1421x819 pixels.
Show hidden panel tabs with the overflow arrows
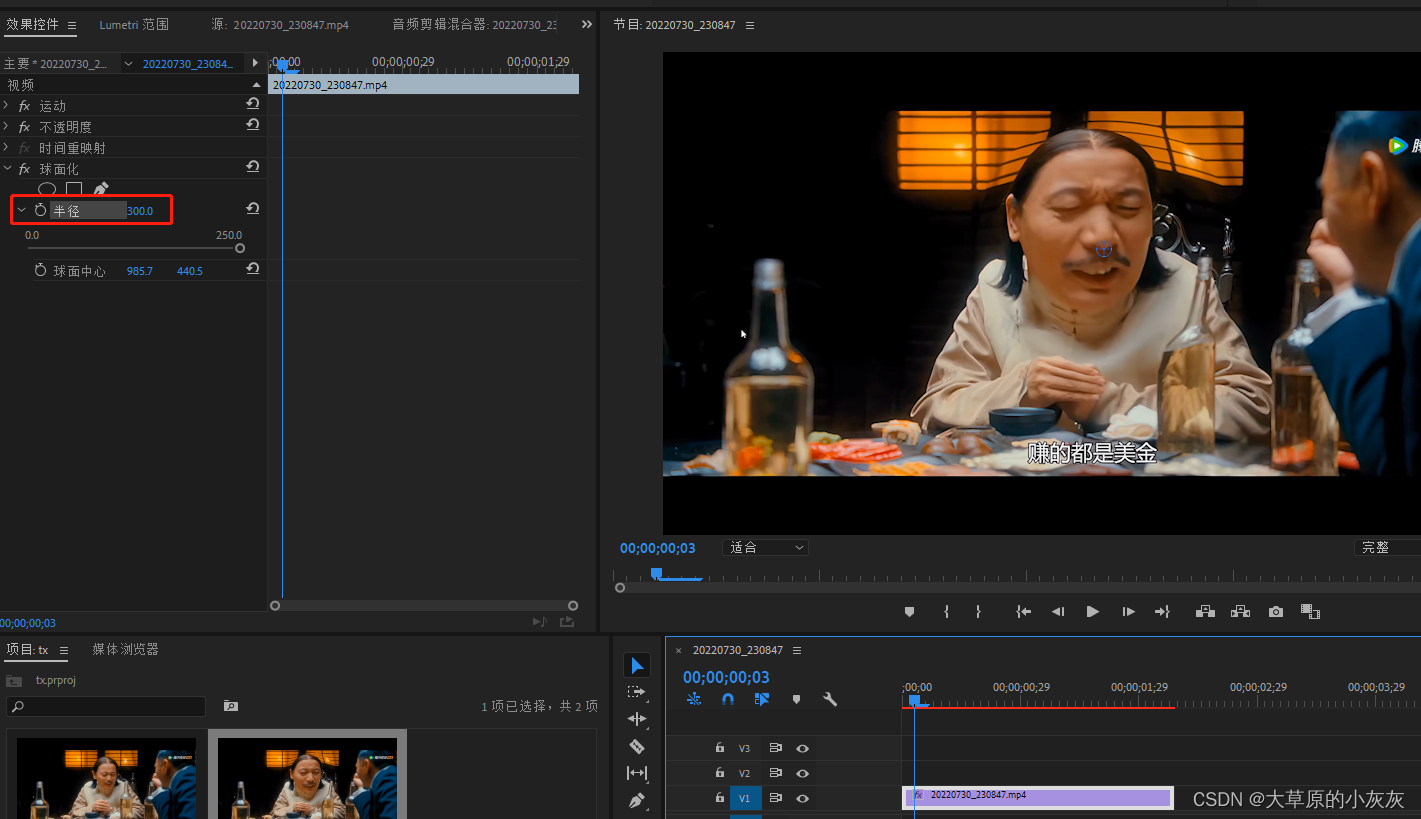click(x=586, y=25)
